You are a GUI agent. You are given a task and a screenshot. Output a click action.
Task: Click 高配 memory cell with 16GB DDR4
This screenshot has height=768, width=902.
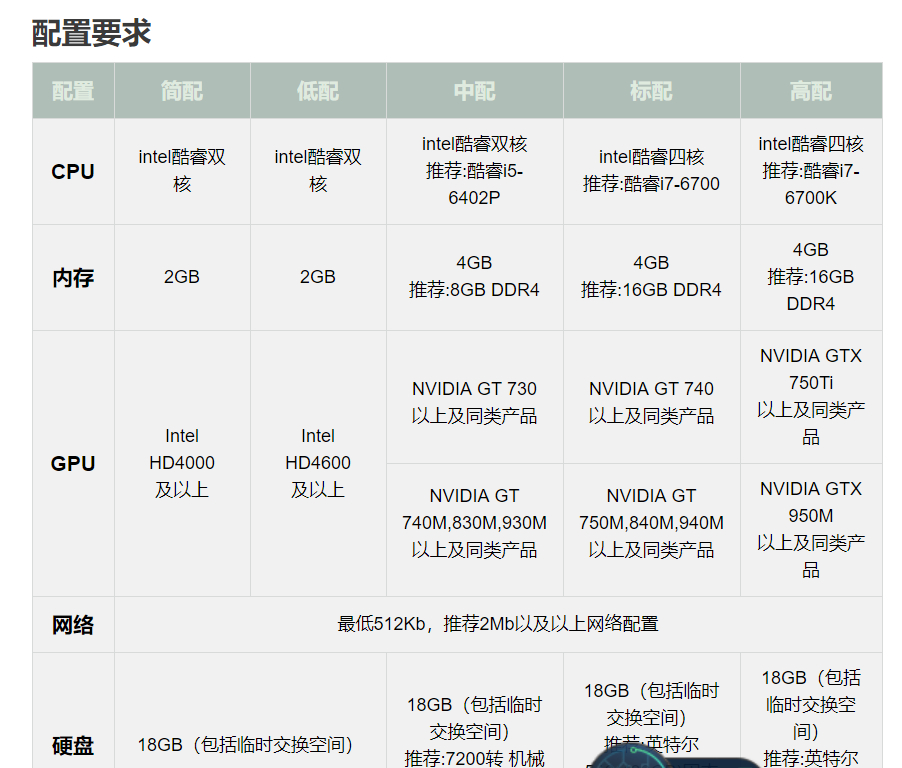[x=811, y=277]
